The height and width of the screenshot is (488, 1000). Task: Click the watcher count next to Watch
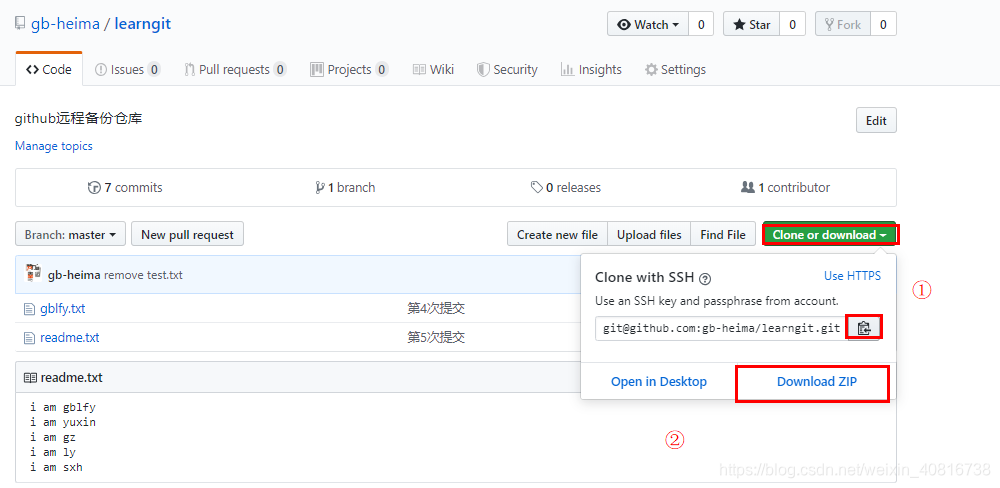(x=701, y=24)
